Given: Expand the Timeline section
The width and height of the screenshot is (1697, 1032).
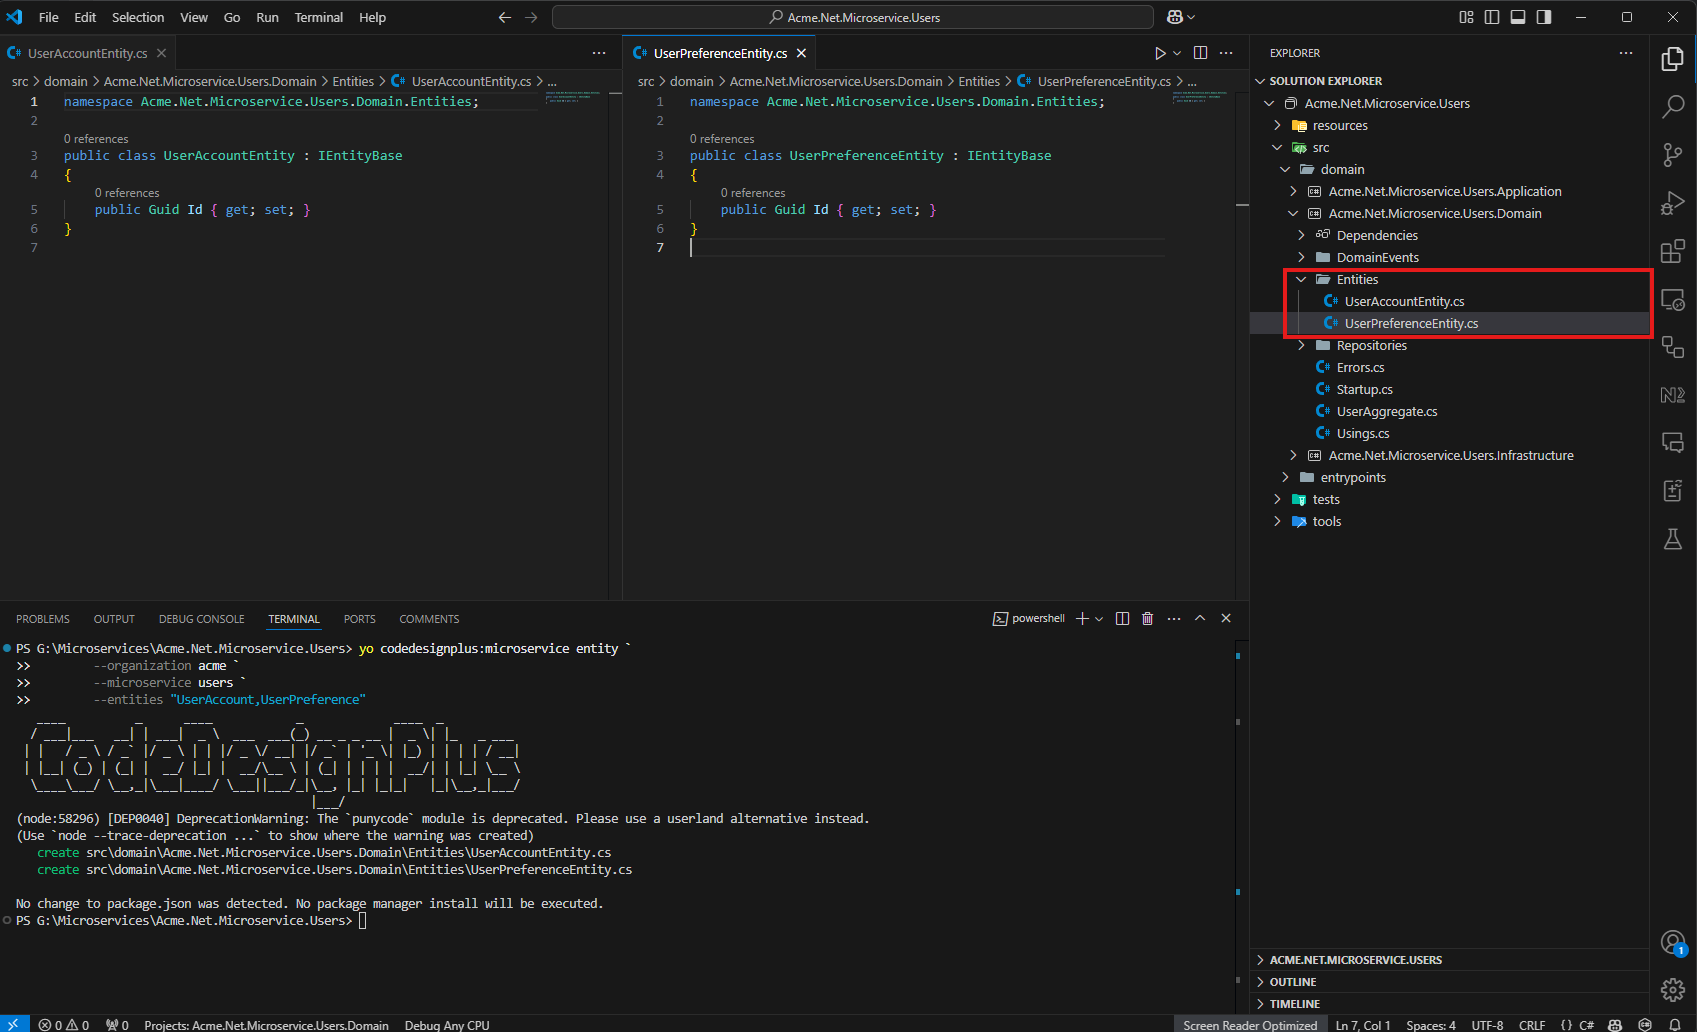Looking at the screenshot, I should click(x=1449, y=1004).
